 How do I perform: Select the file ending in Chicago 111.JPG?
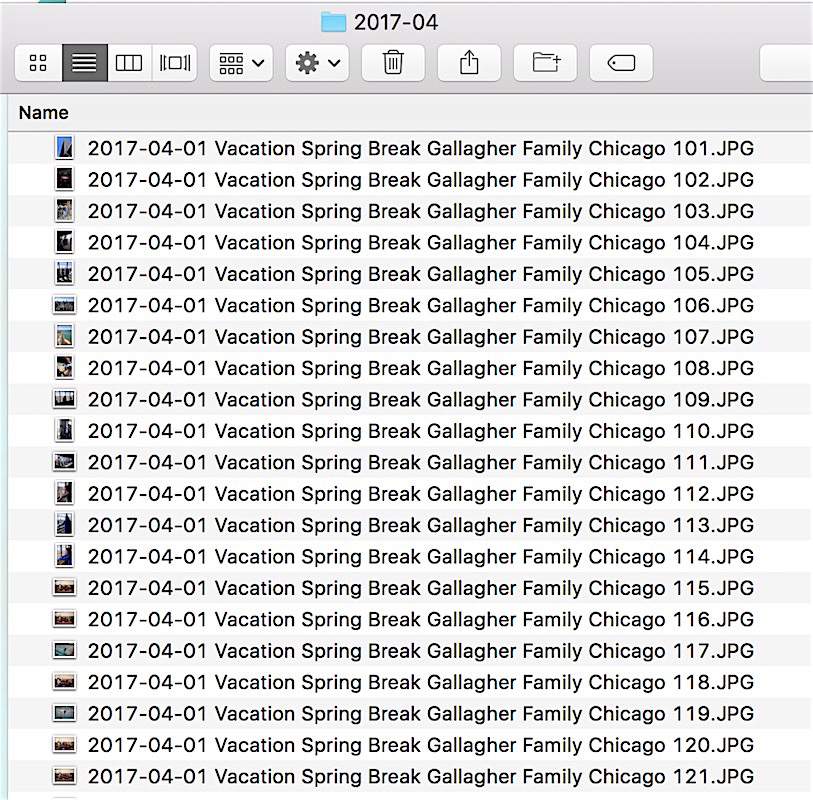pyautogui.click(x=410, y=462)
